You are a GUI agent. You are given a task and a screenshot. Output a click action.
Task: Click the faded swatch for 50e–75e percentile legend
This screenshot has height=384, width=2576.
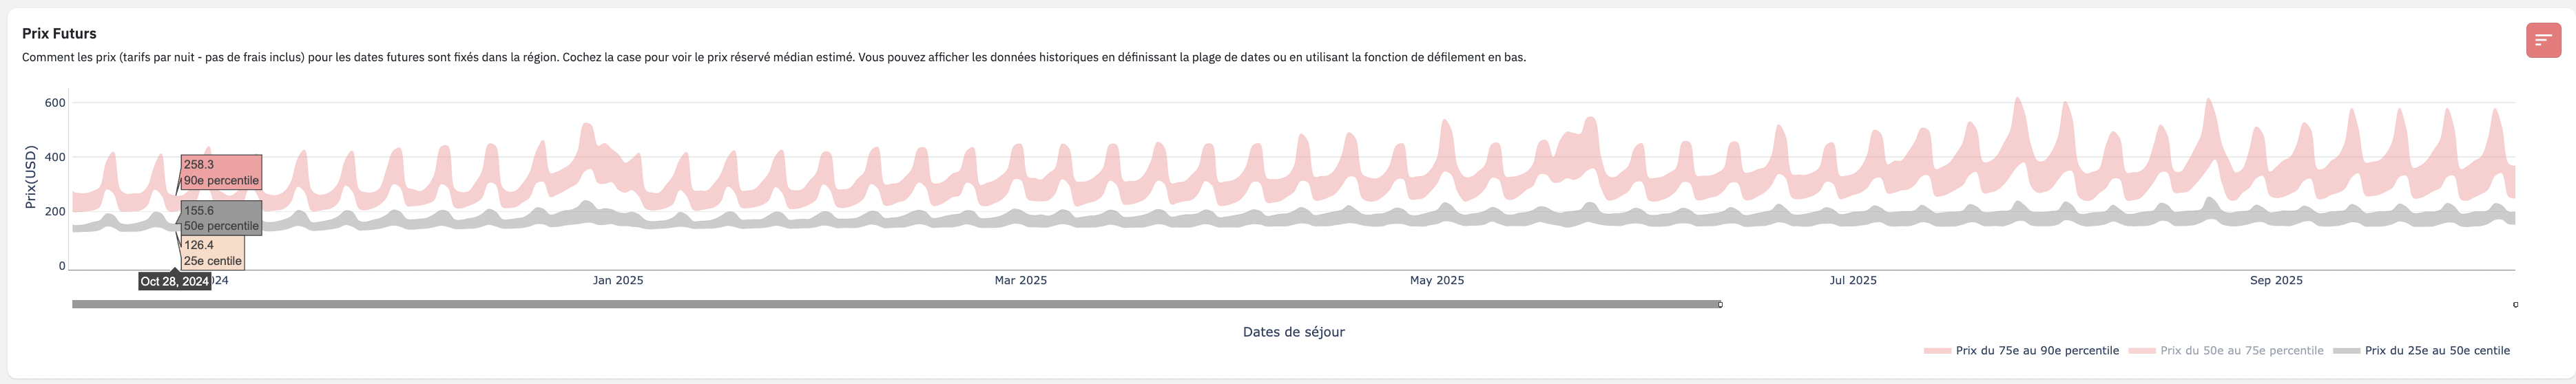click(x=2141, y=351)
